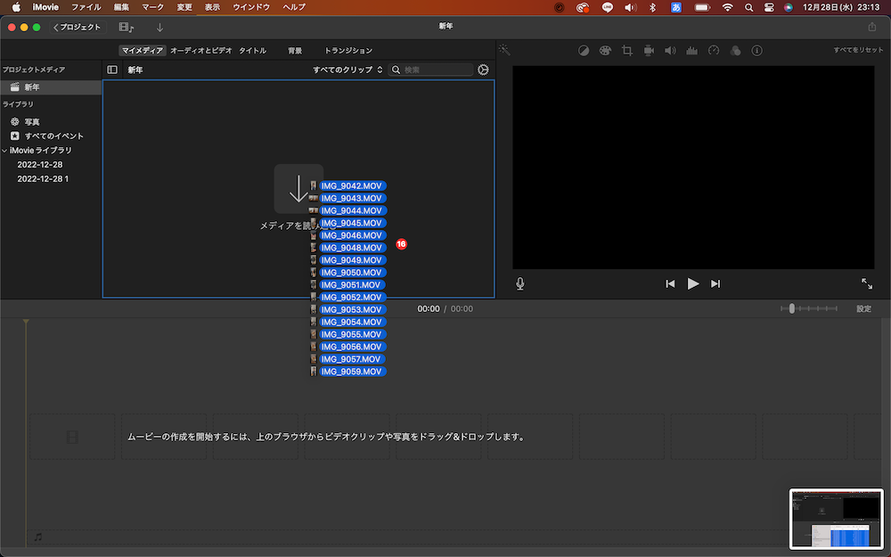Open the ウインドウ menu
891x557 pixels.
point(251,7)
